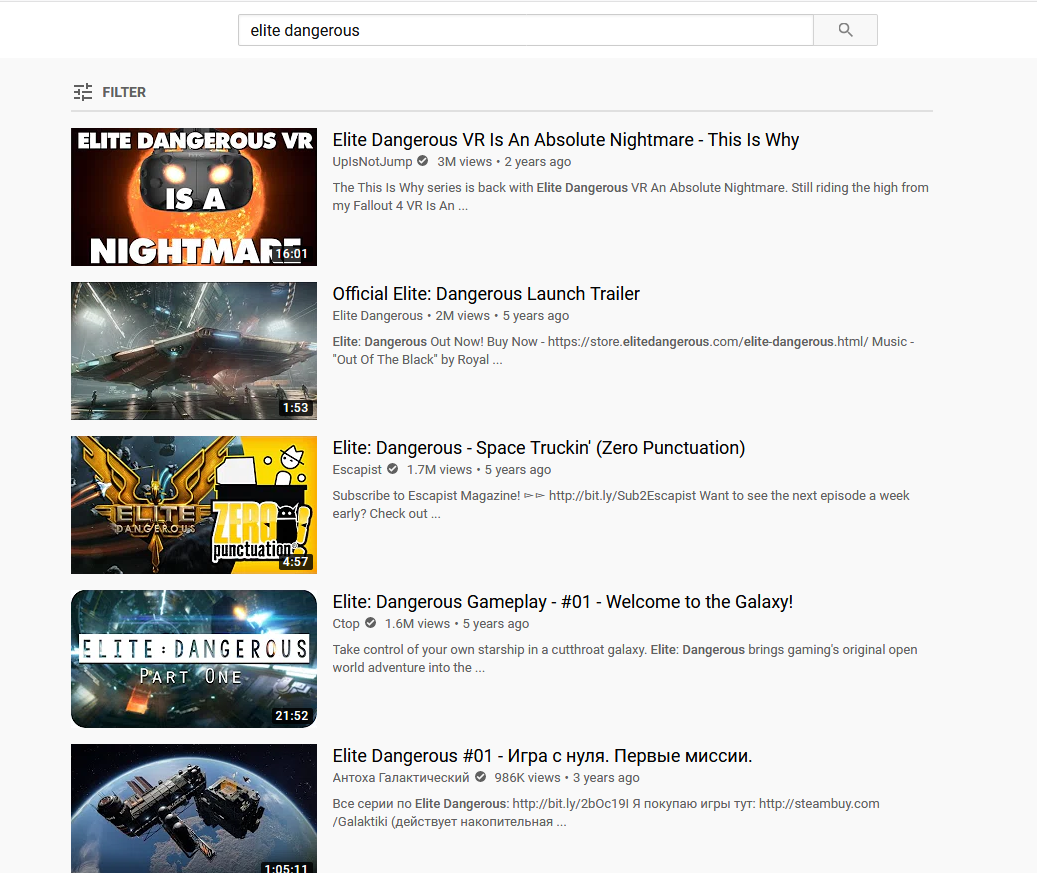This screenshot has width=1037, height=873.
Task: Click '1.7M views' under the Escapist video
Action: [439, 470]
